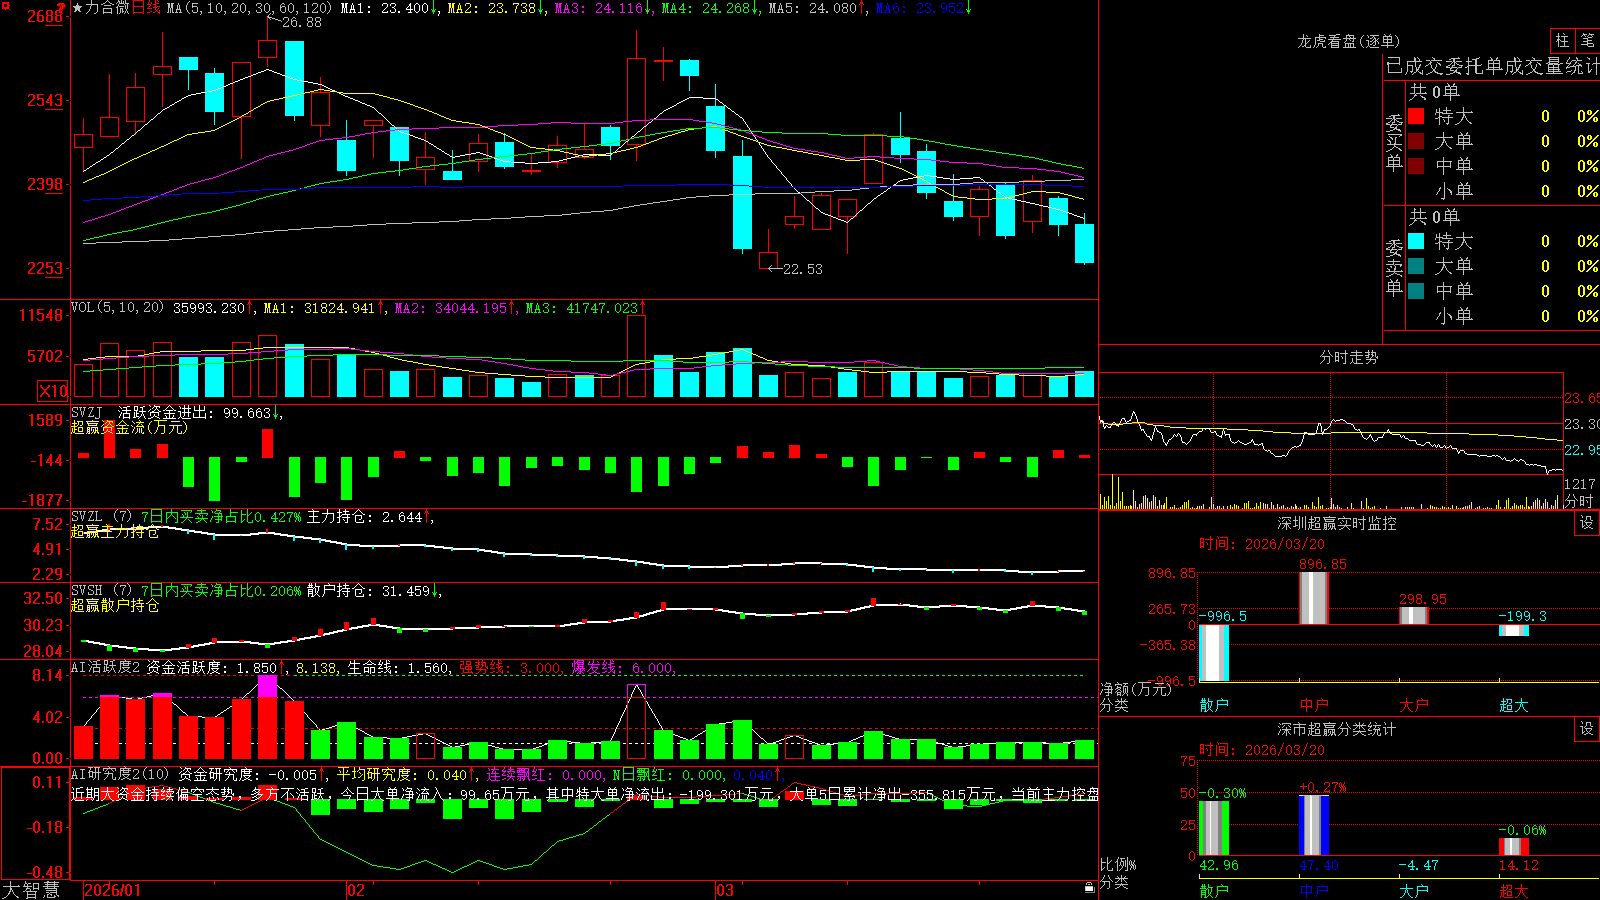Click the 超赢资金流(万元) label
Viewport: 1600px width, 900px height.
tap(129, 427)
